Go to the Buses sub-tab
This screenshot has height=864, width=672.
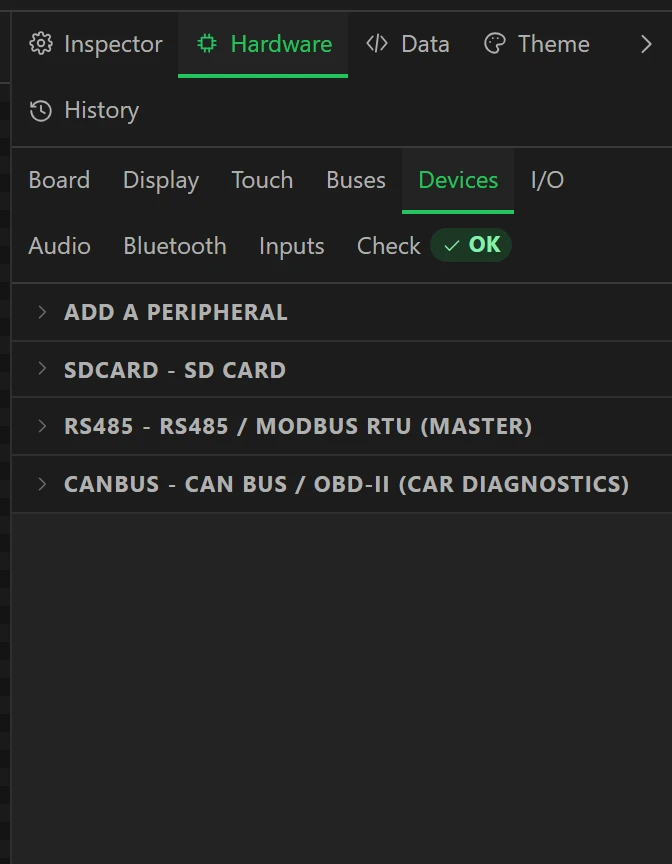356,180
